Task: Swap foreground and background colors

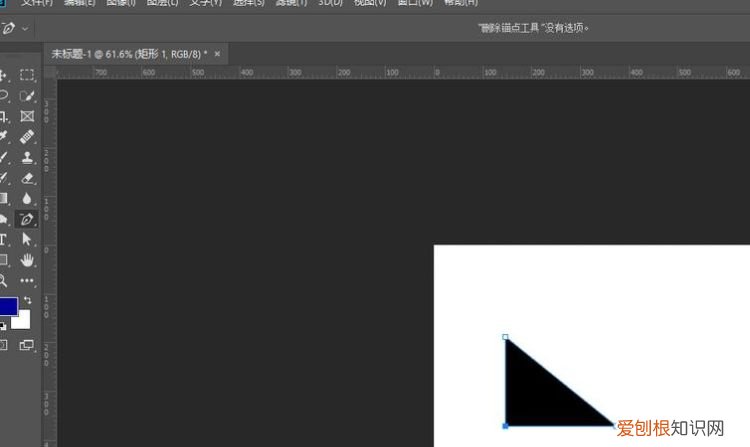Action: (28, 300)
